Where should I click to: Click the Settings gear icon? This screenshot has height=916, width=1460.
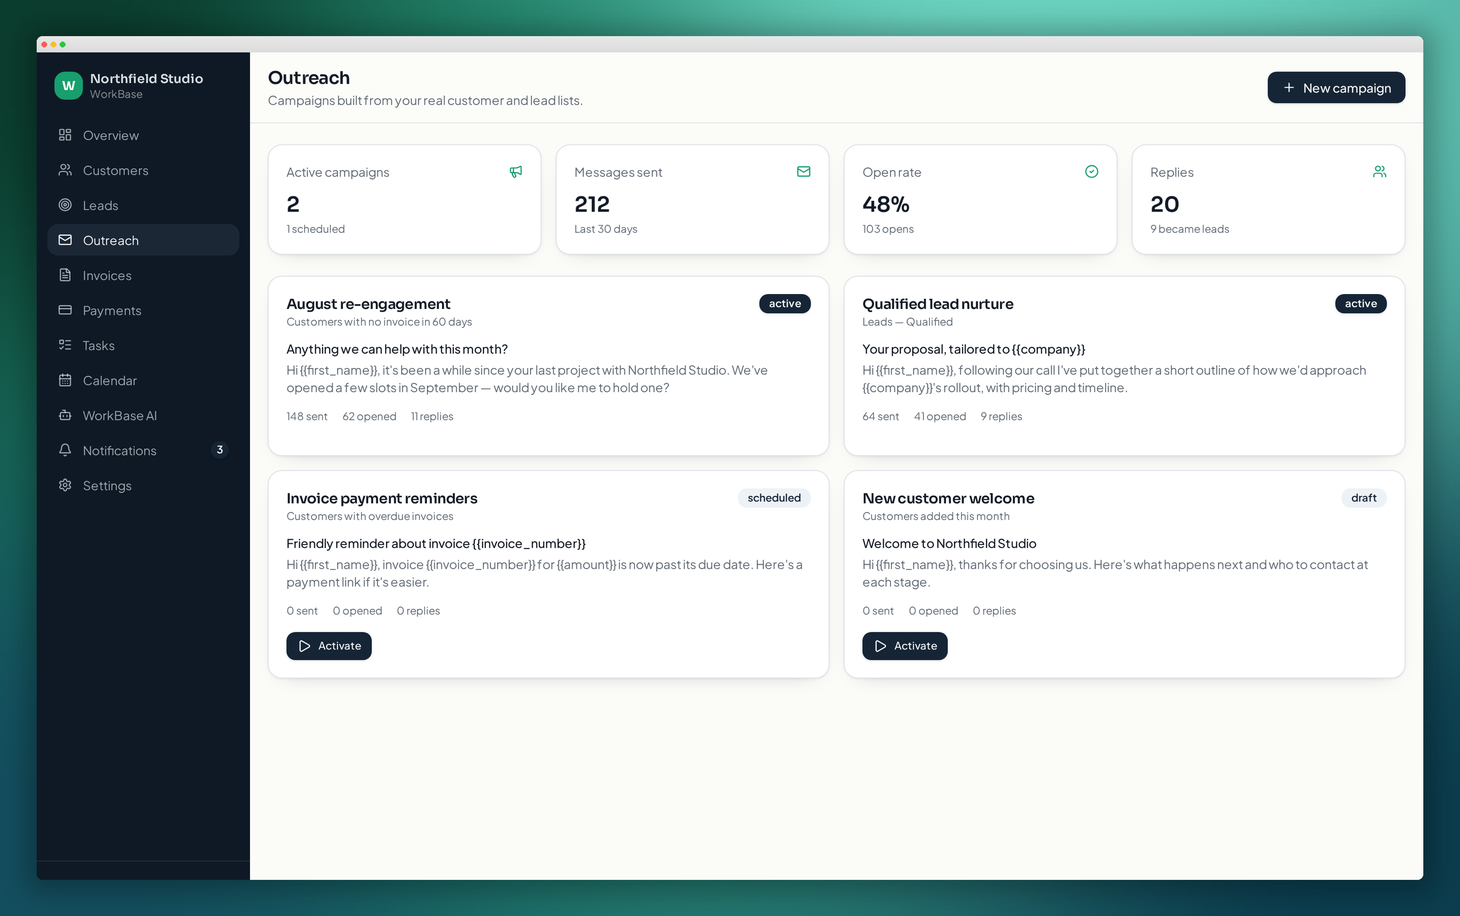[x=65, y=485]
